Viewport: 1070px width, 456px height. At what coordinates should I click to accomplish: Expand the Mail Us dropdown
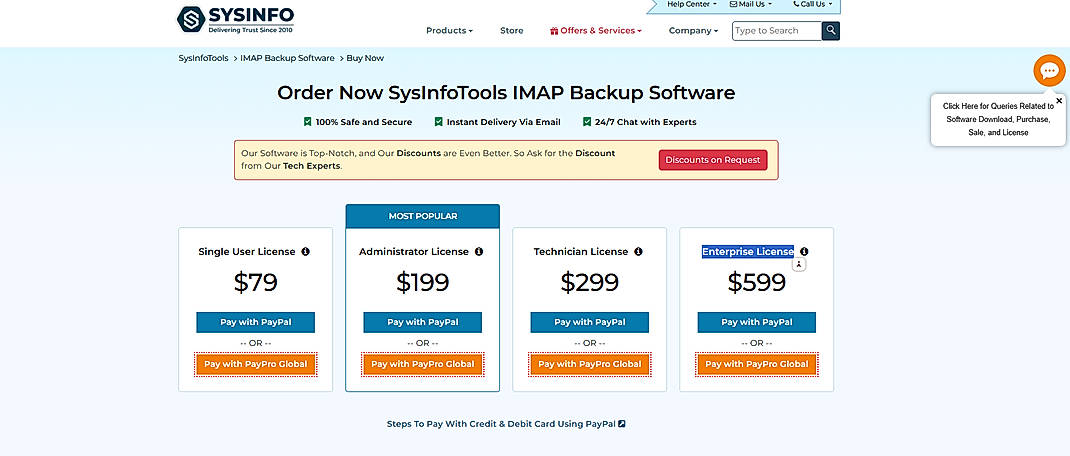pyautogui.click(x=751, y=4)
